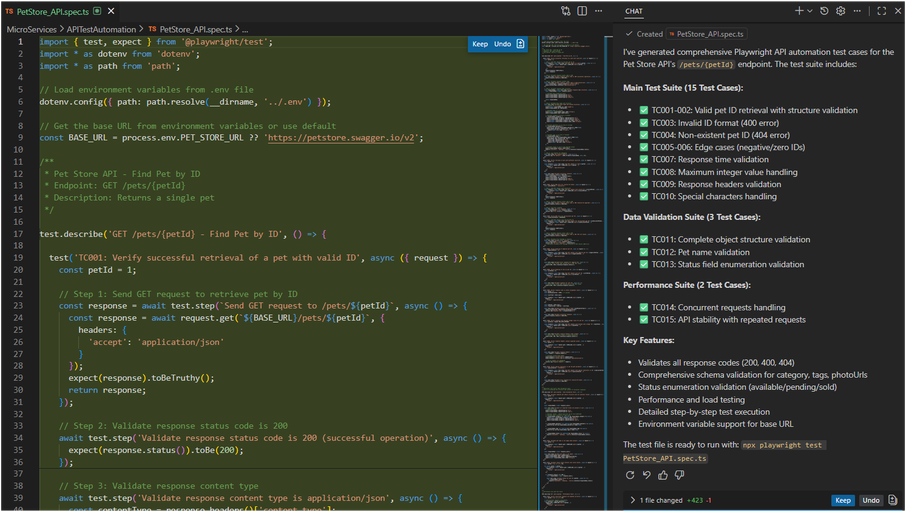Maximize the chat panel size

pos(880,11)
